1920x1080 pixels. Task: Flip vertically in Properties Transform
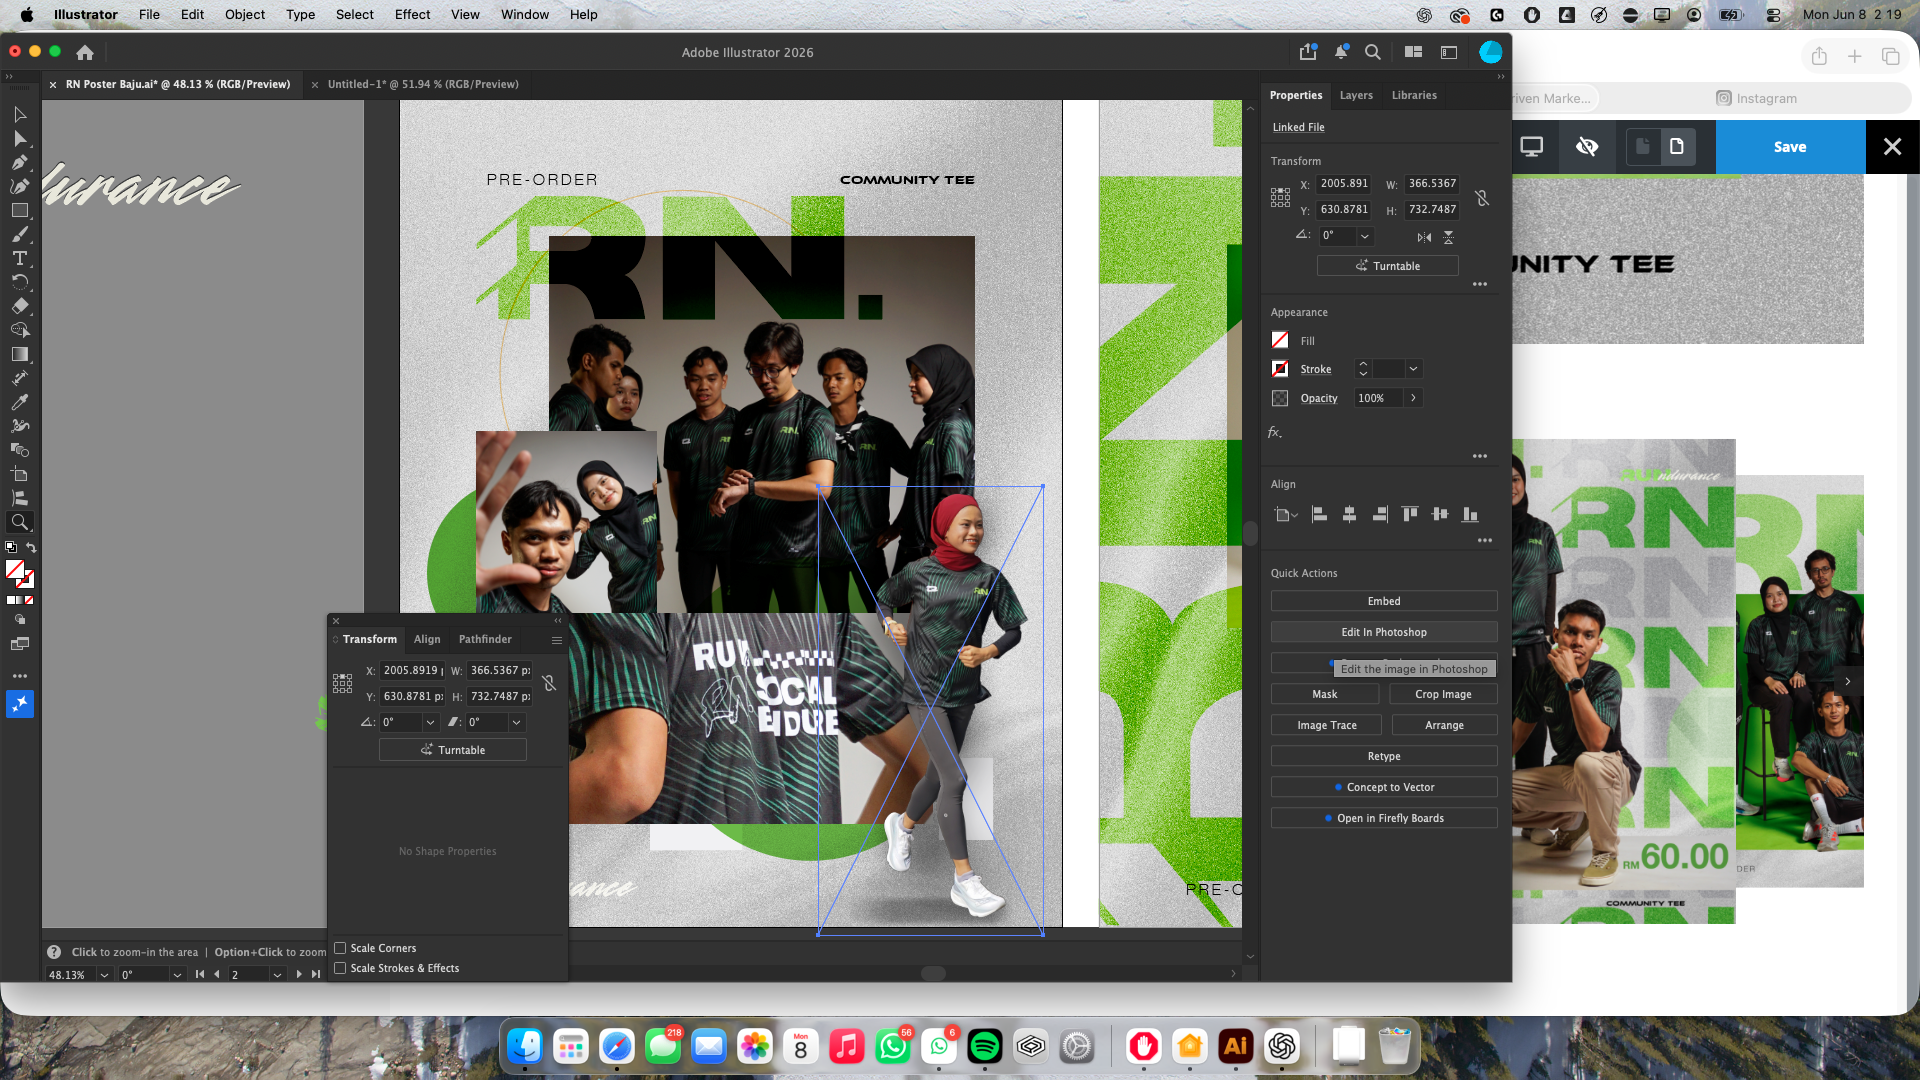pos(1448,237)
